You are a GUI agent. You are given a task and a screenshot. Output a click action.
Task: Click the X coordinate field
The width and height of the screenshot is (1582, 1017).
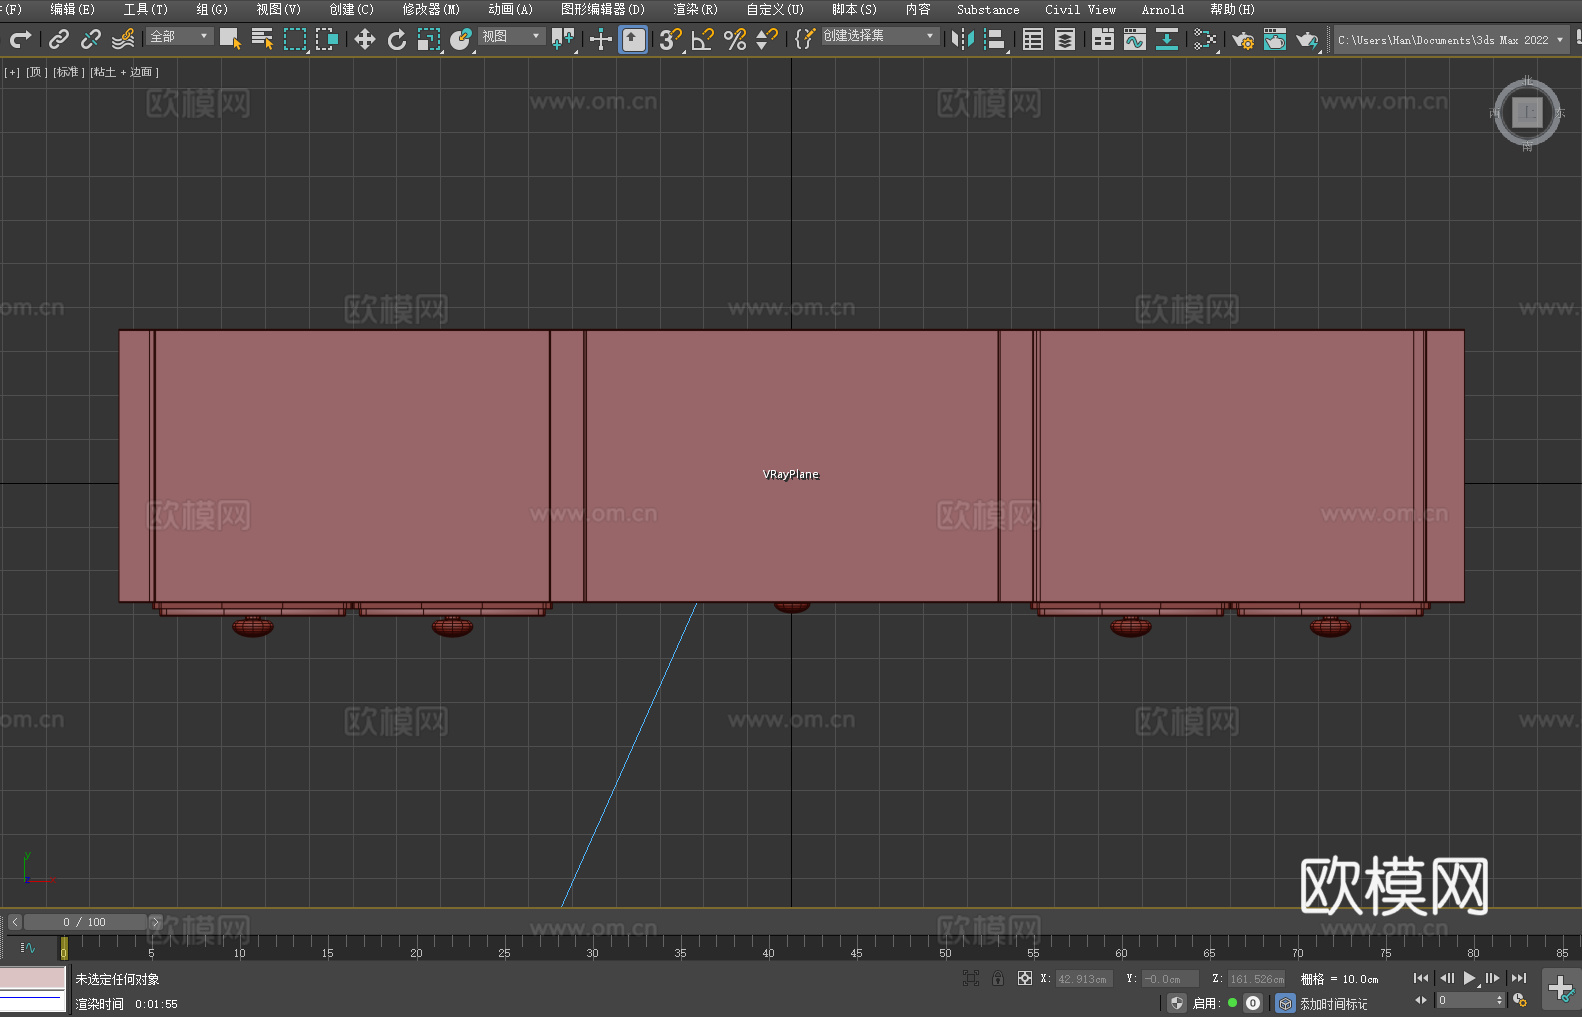(1083, 979)
